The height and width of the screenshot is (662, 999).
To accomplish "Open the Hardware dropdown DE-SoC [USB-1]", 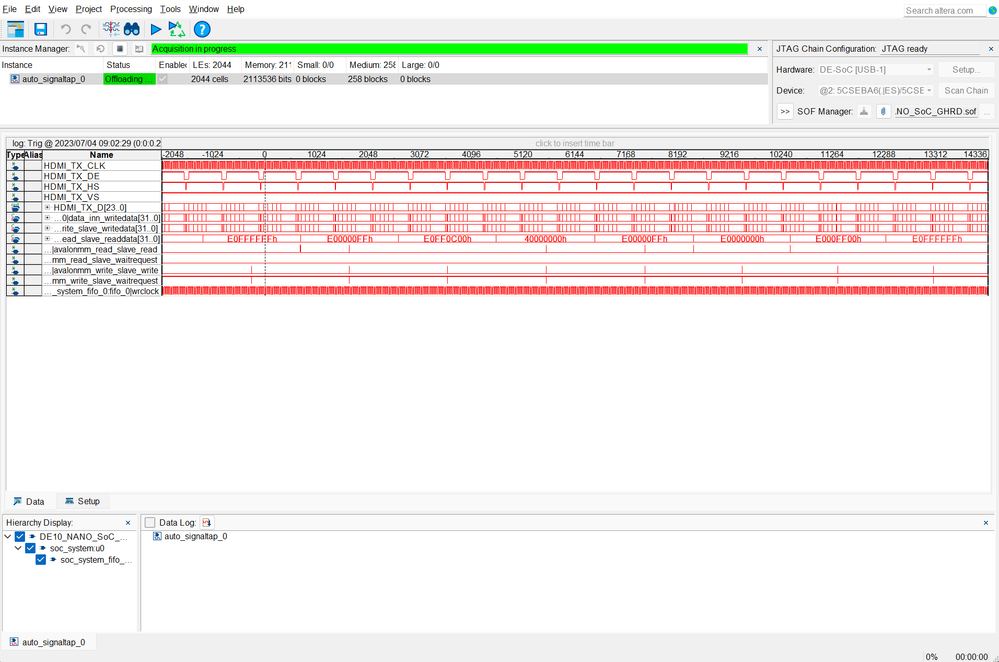I will tap(875, 69).
